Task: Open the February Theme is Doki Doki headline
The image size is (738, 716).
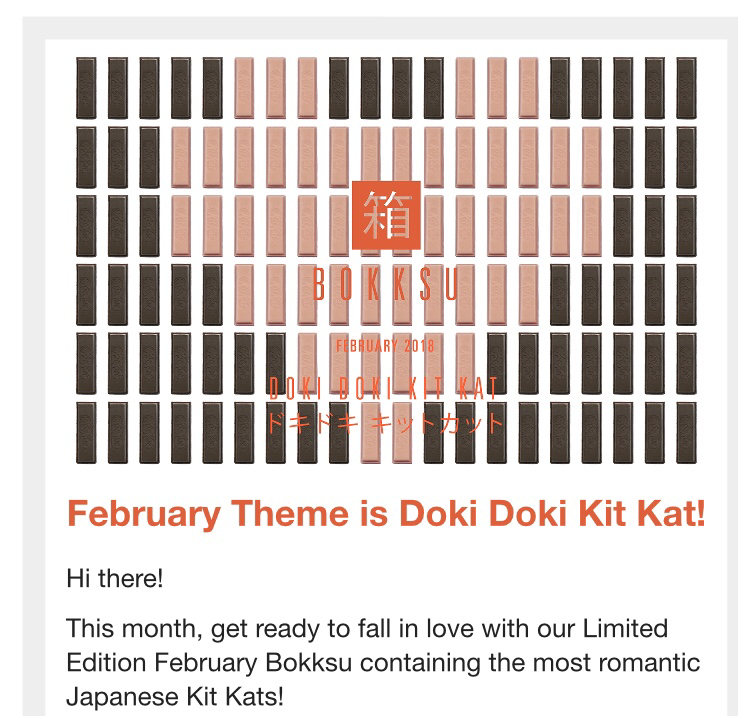Action: 386,513
